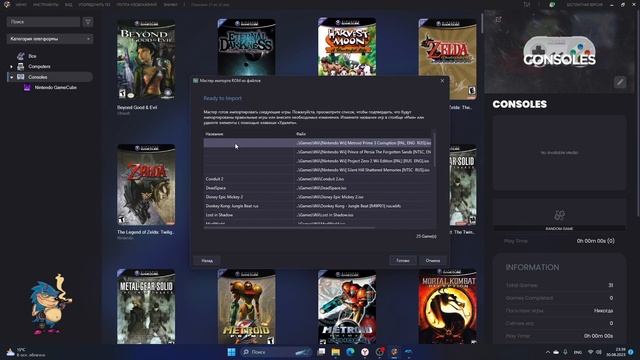Open the platform category dropdown
Image resolution: width=640 pixels, height=360 pixels.
(50, 39)
